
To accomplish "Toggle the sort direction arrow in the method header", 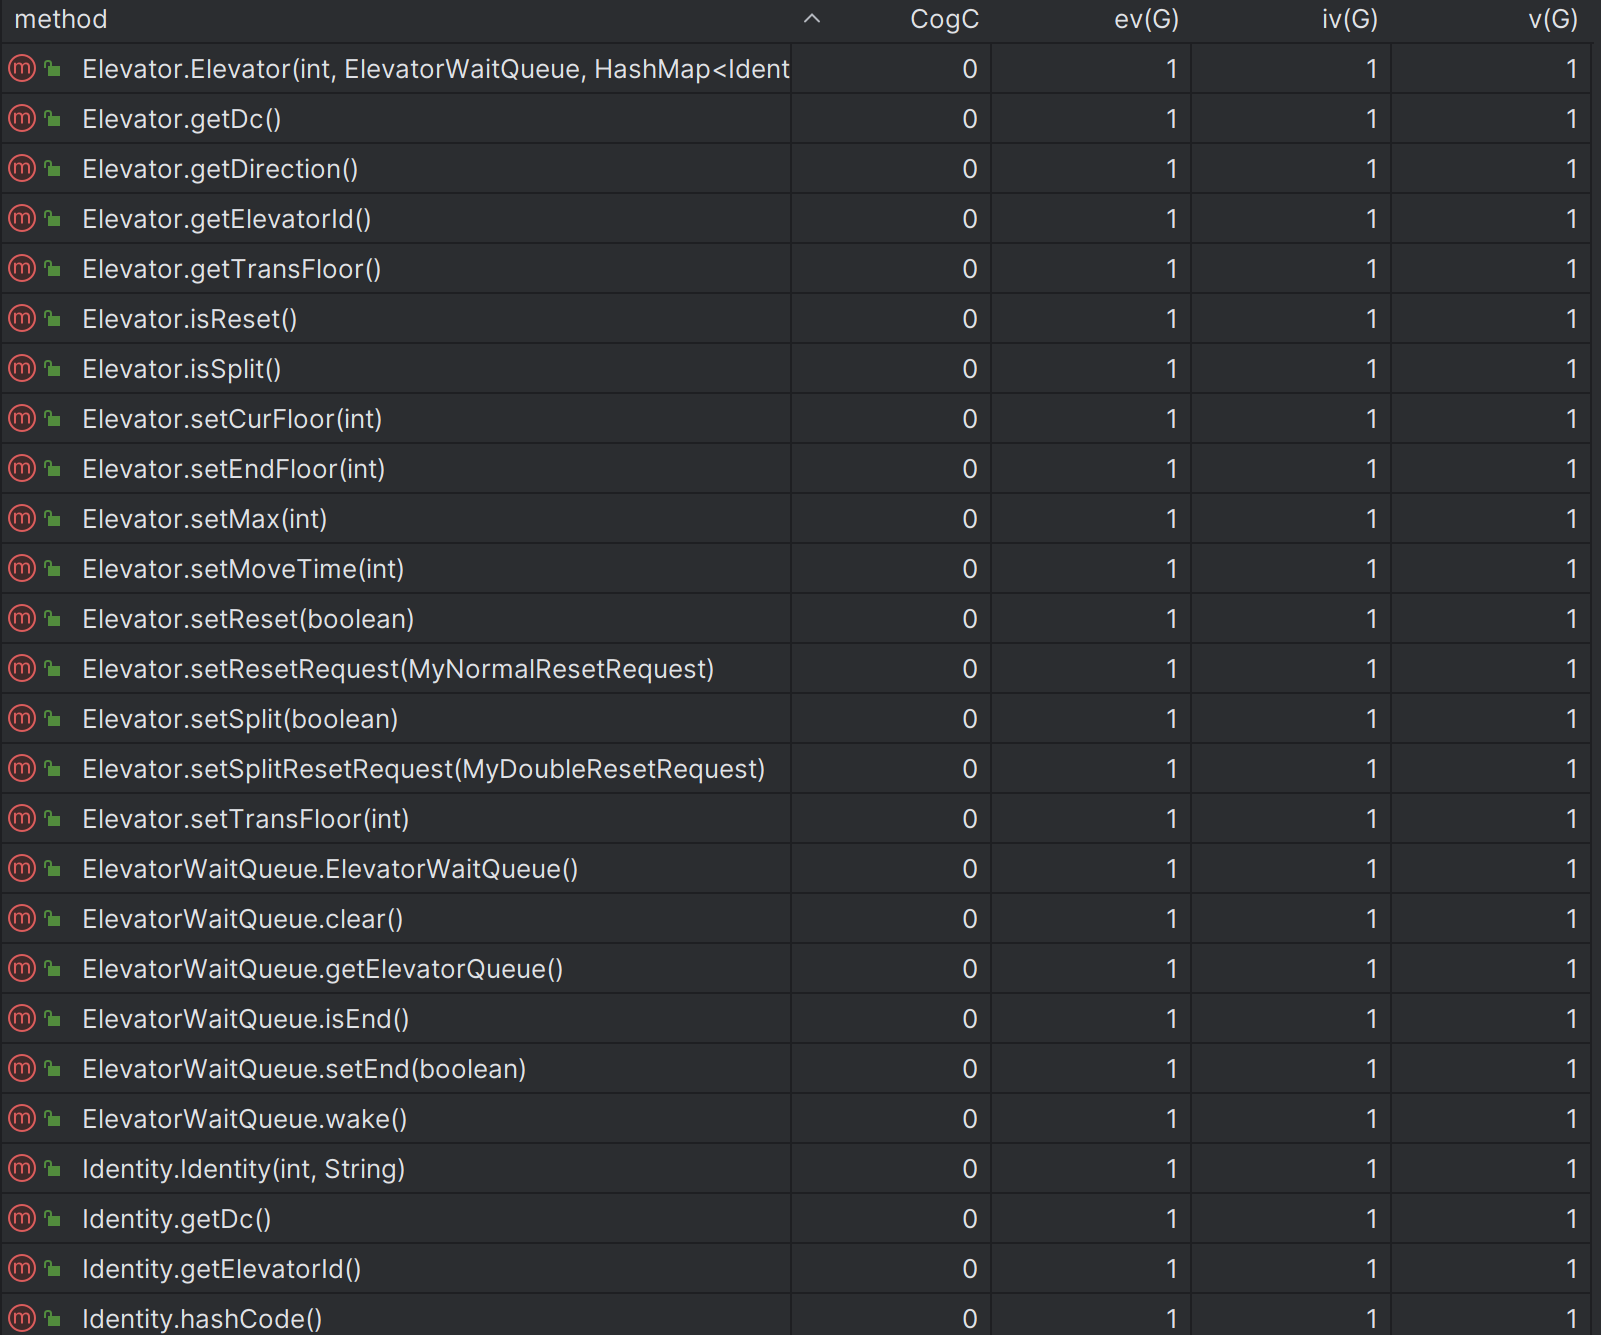I will [812, 19].
